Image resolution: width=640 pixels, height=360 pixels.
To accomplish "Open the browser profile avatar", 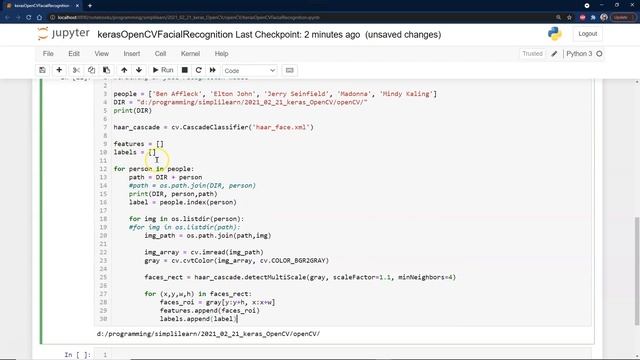I will click(x=604, y=18).
